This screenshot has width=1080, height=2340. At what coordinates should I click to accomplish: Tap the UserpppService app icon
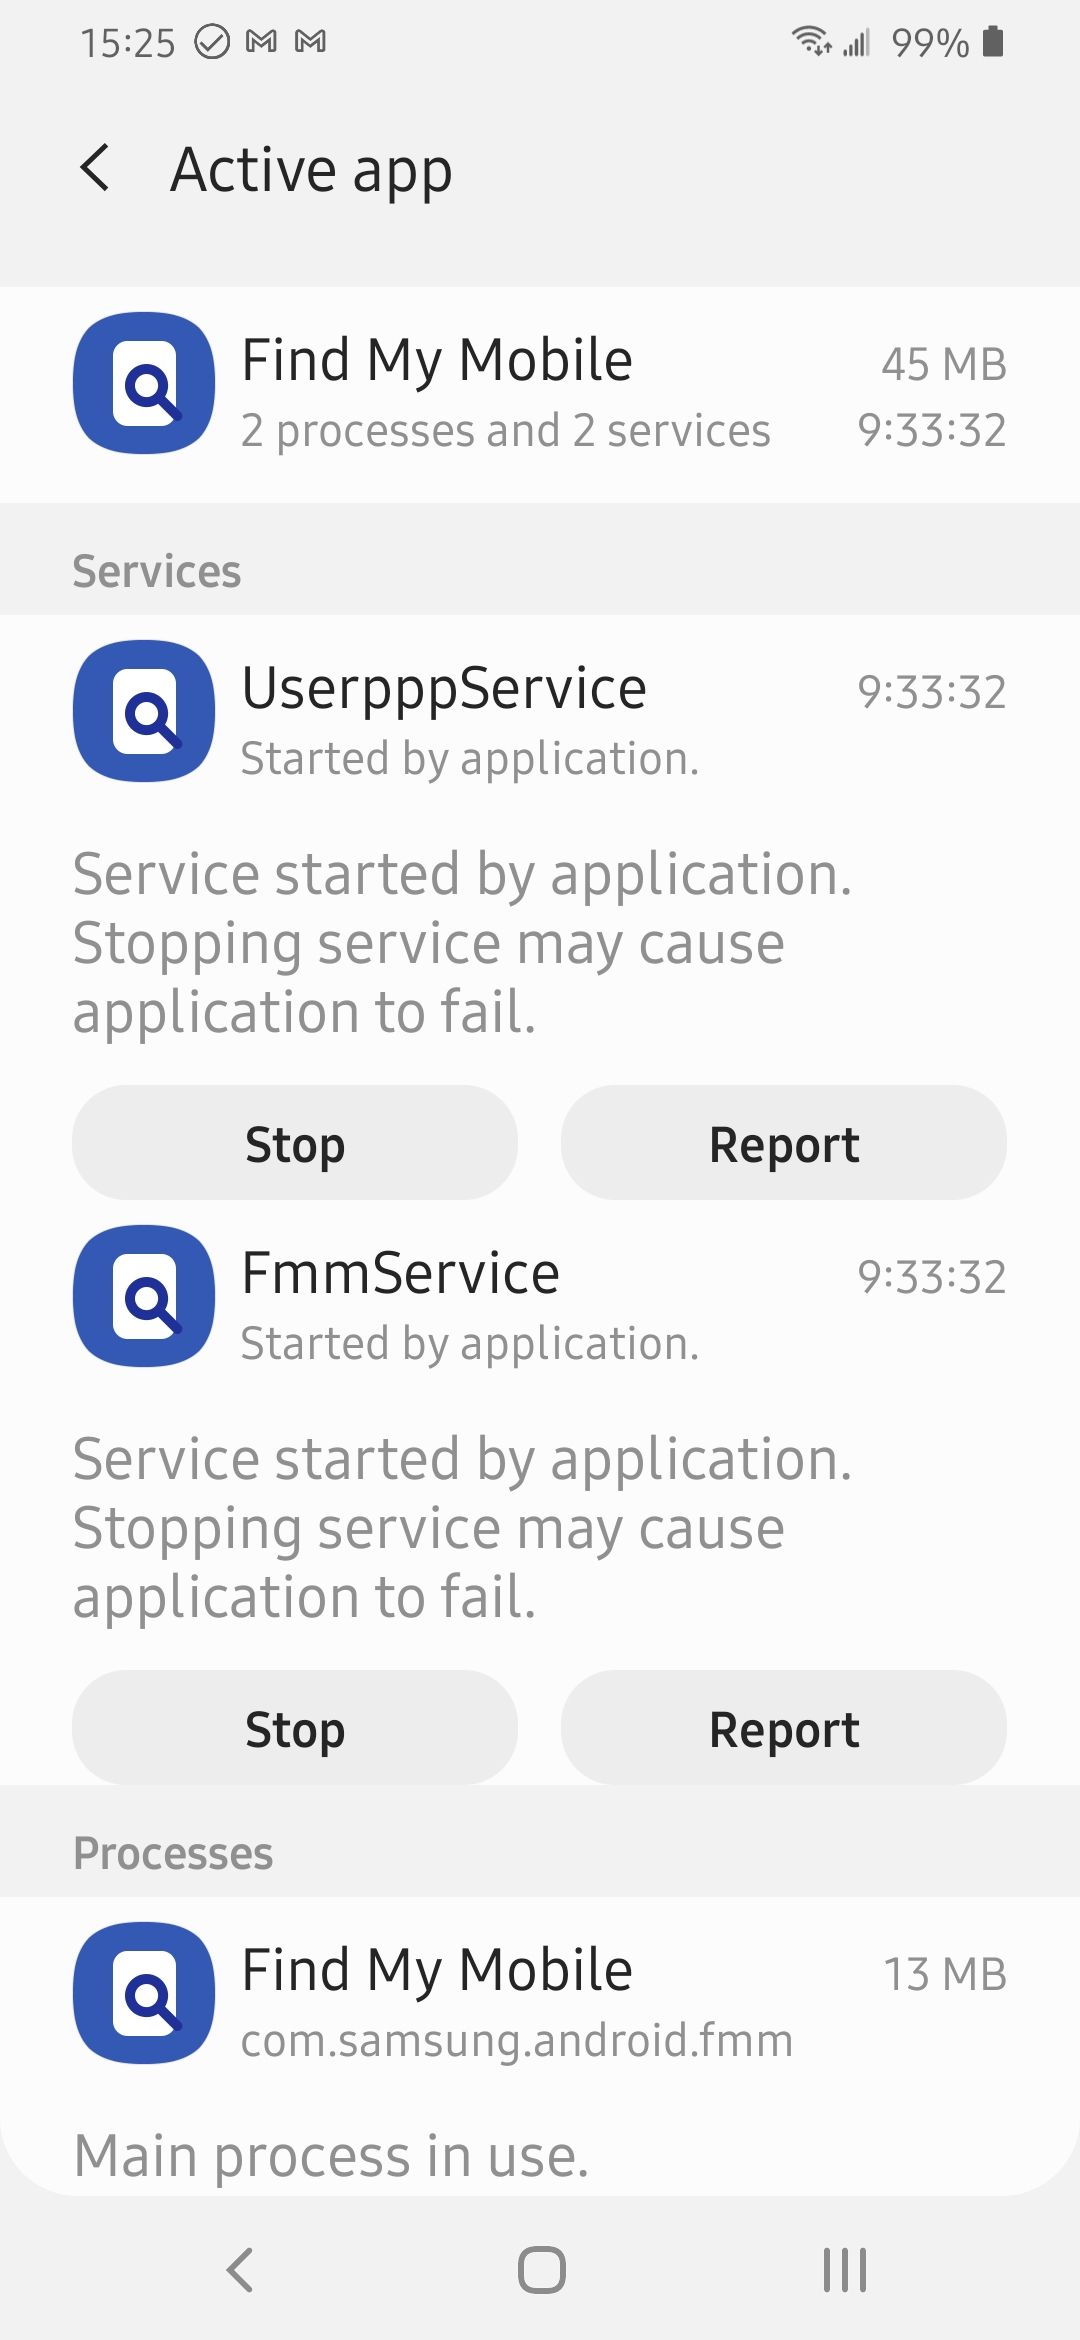[x=144, y=711]
